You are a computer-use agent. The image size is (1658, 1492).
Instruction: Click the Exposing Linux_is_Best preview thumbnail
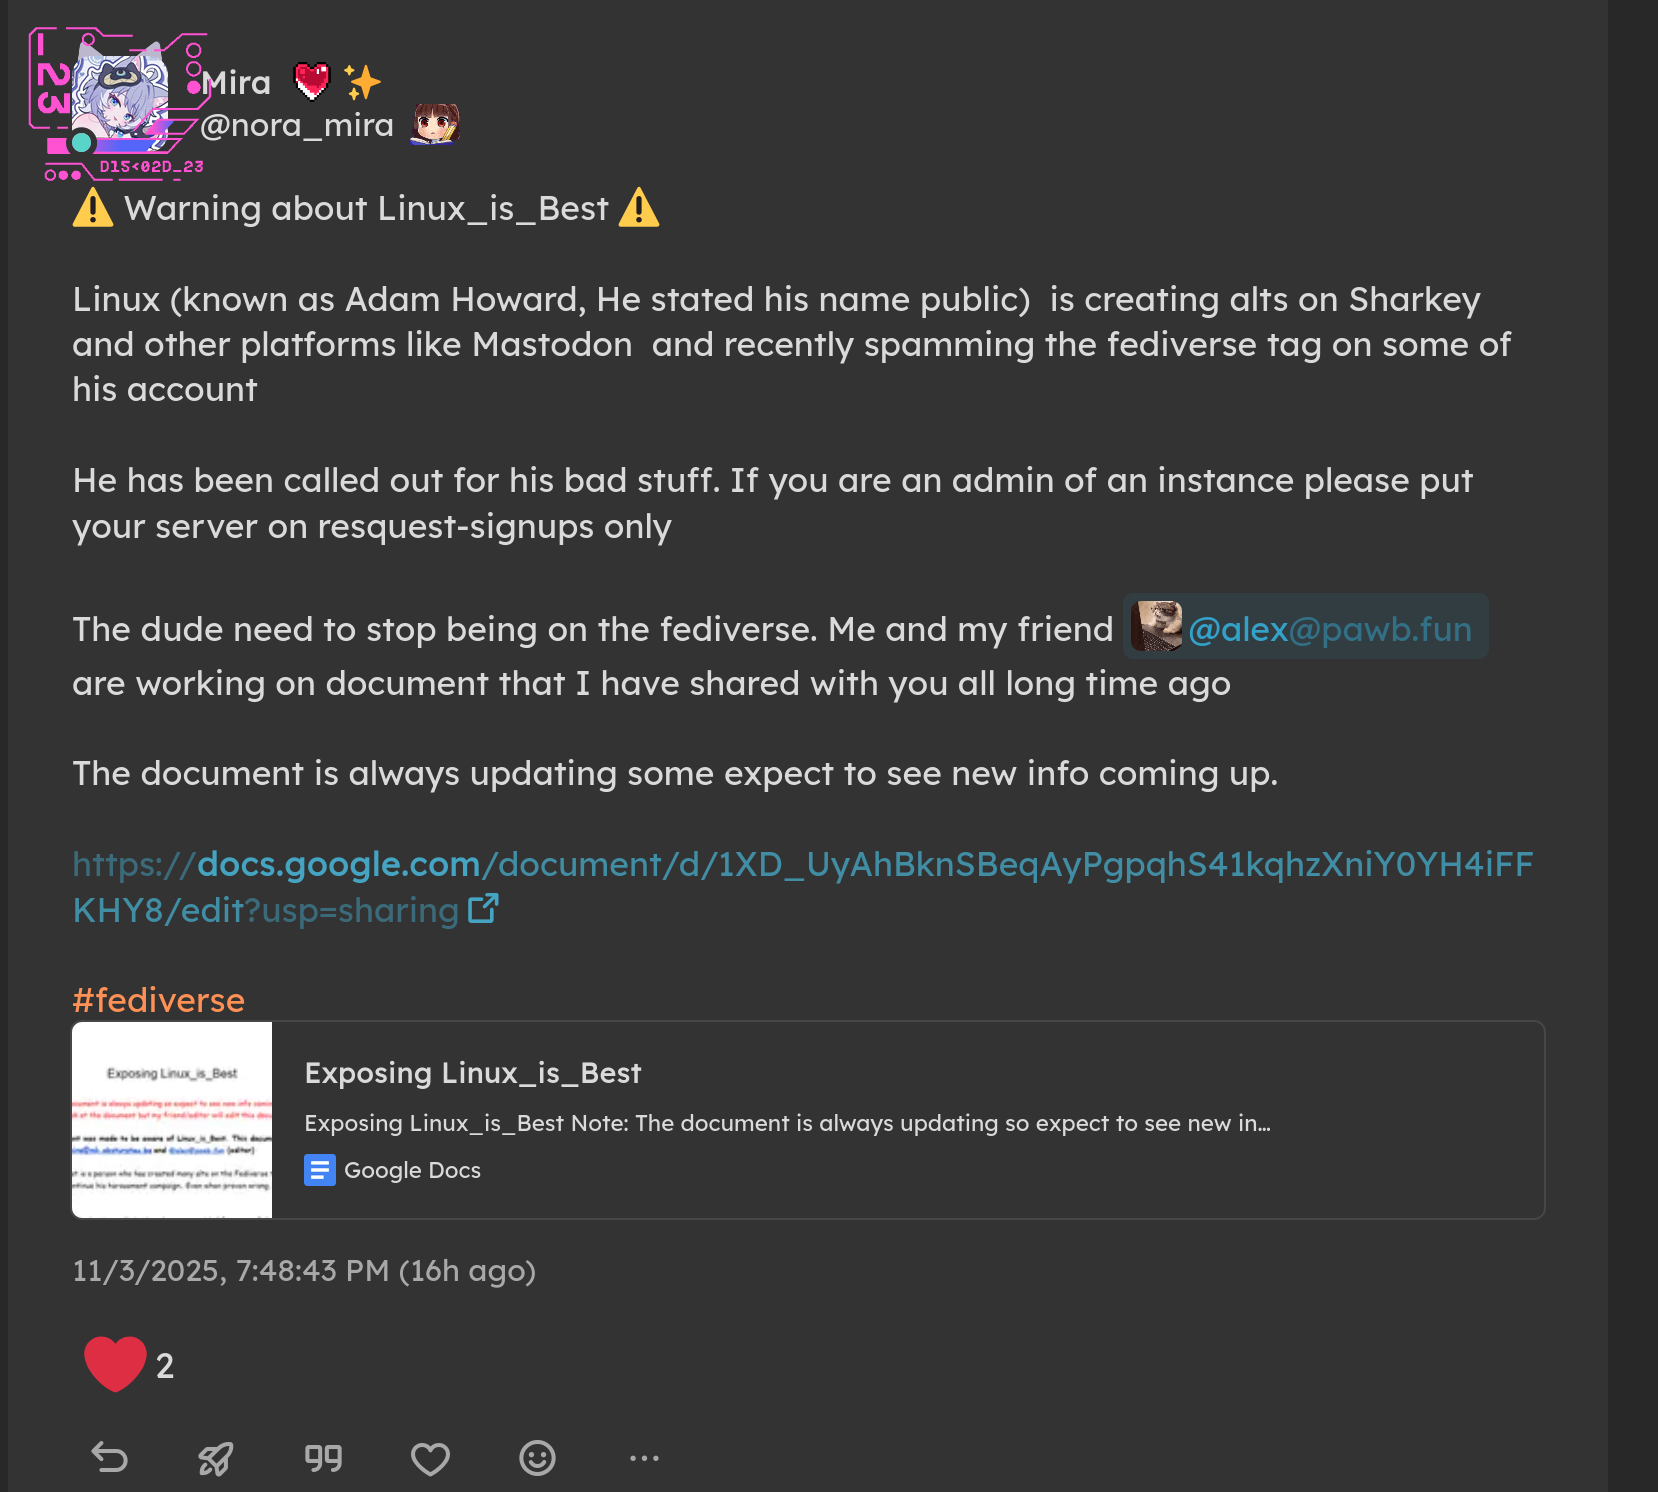172,1120
